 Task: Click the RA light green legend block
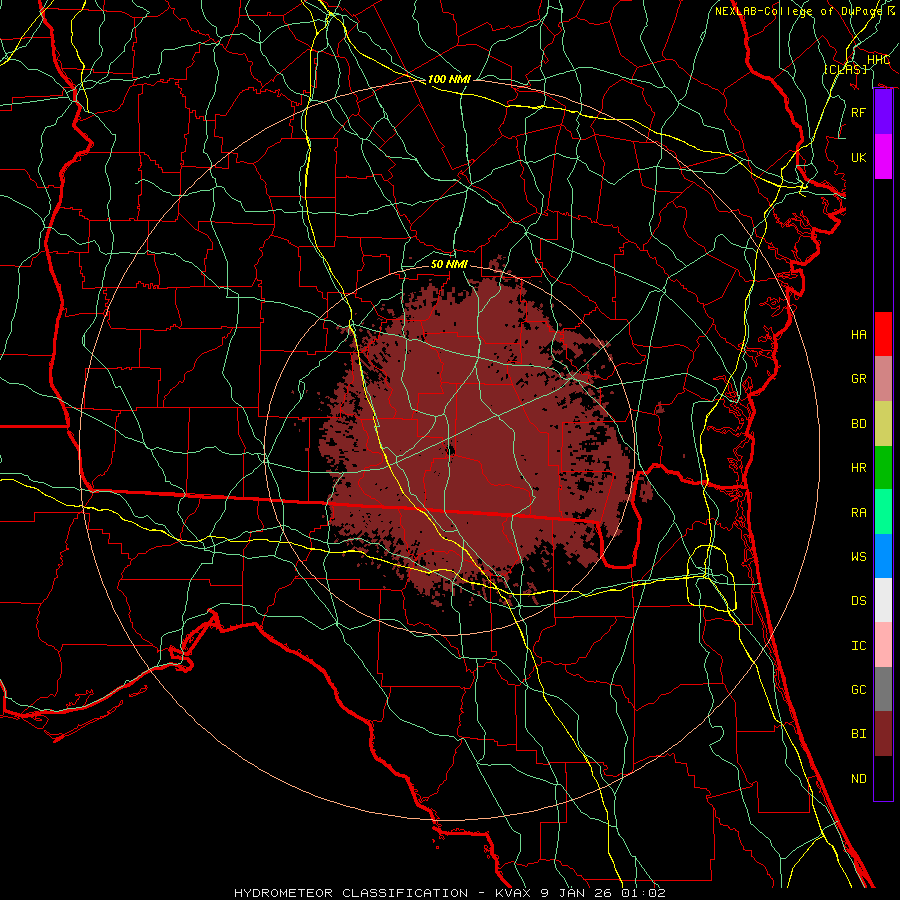pyautogui.click(x=883, y=512)
